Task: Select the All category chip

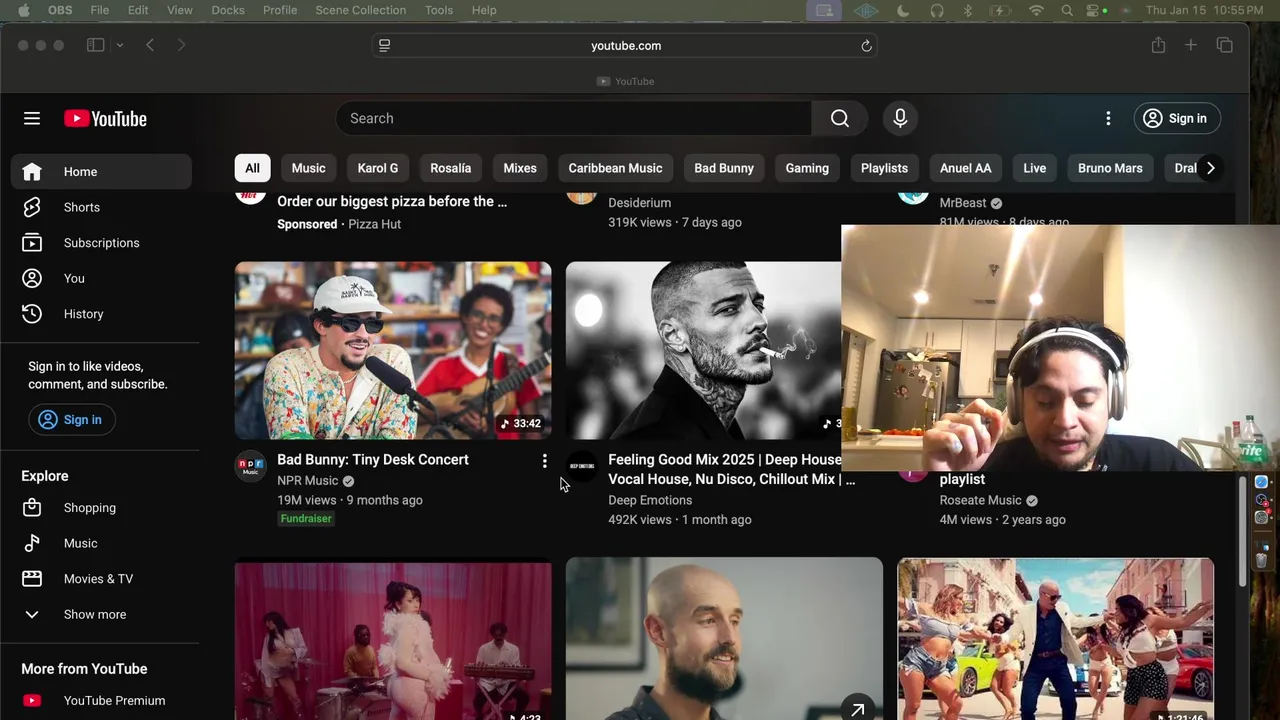Action: [253, 168]
